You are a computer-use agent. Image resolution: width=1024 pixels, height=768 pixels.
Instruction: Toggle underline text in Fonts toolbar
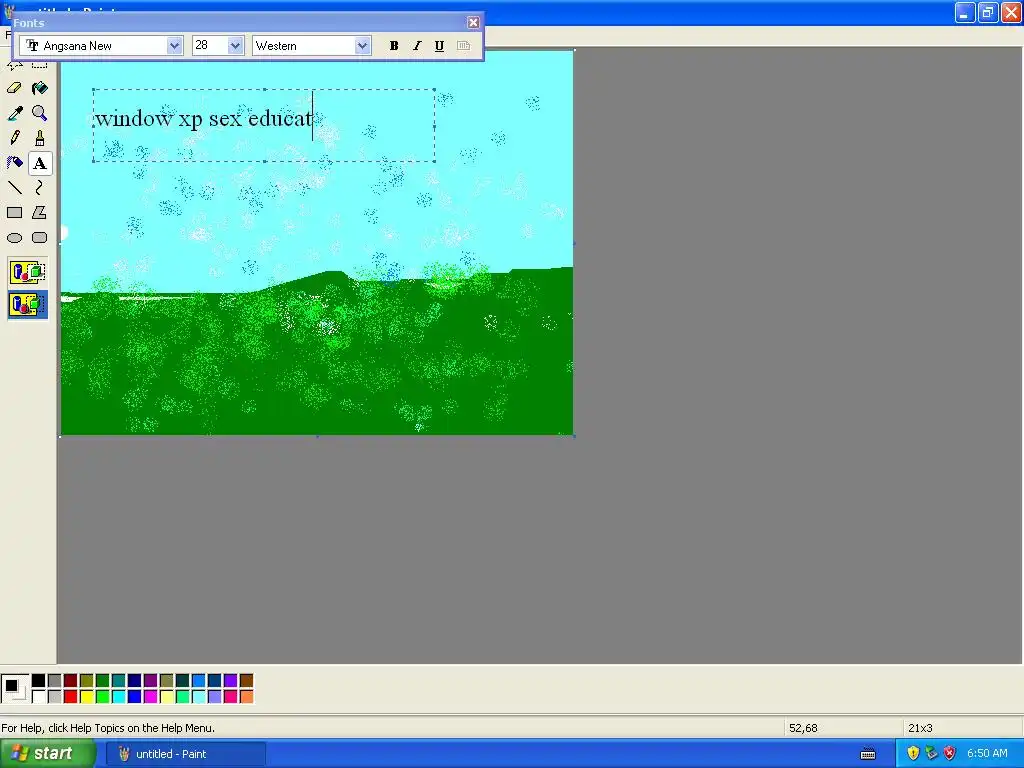(440, 46)
